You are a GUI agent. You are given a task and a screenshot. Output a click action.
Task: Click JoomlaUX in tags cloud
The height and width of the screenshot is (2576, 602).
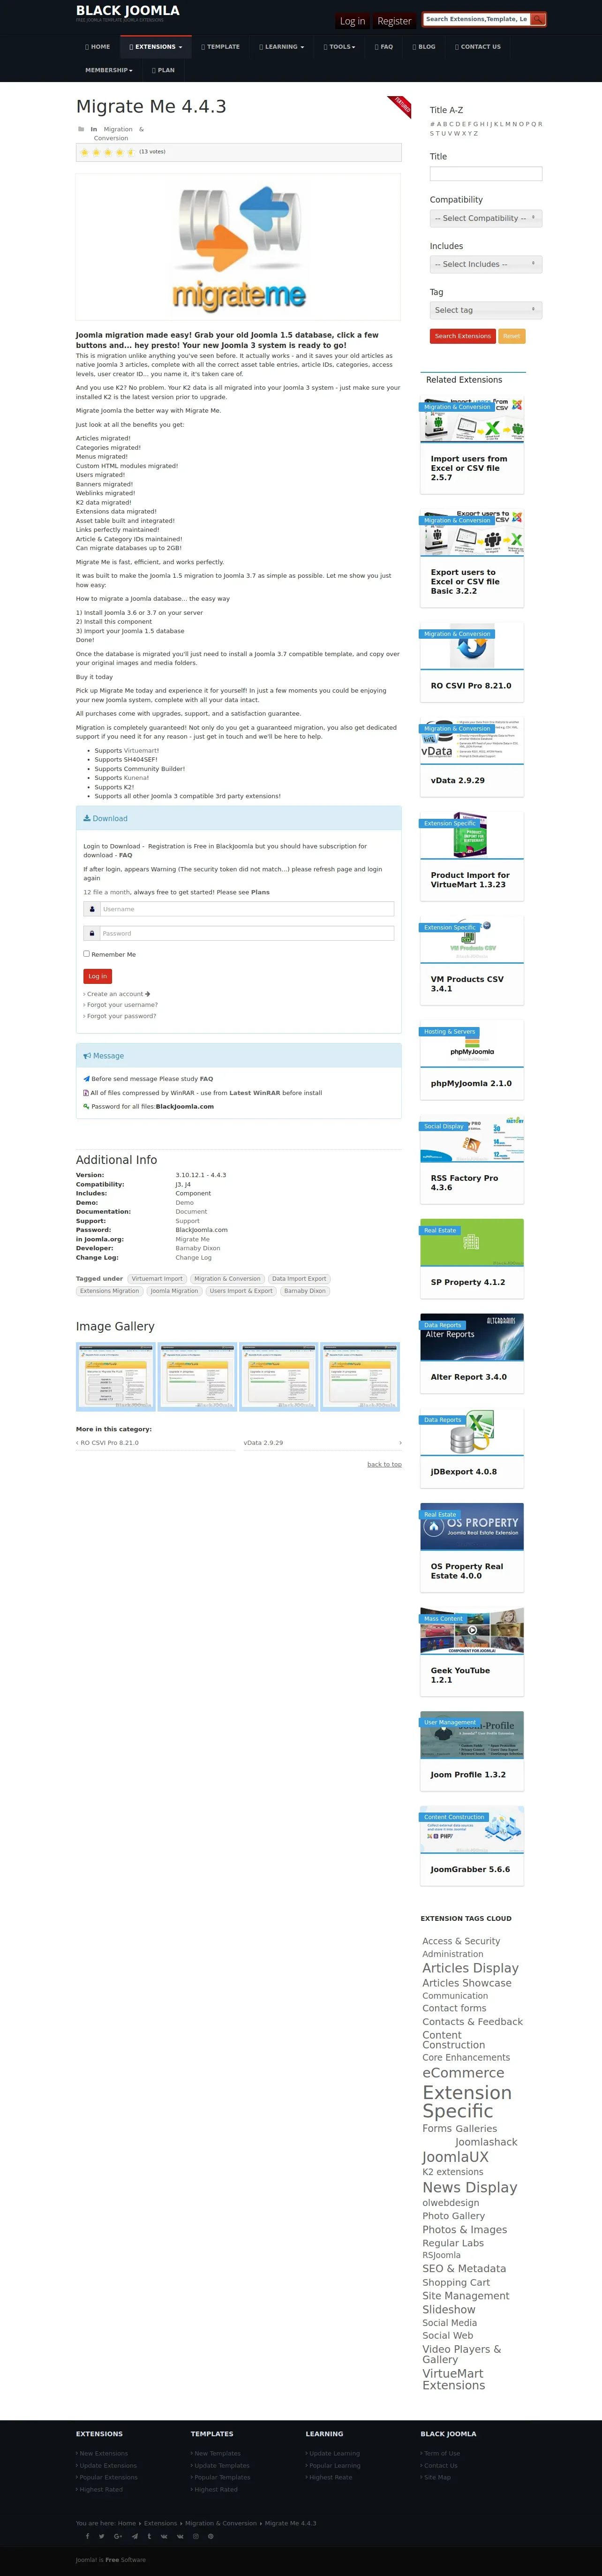(x=455, y=2157)
